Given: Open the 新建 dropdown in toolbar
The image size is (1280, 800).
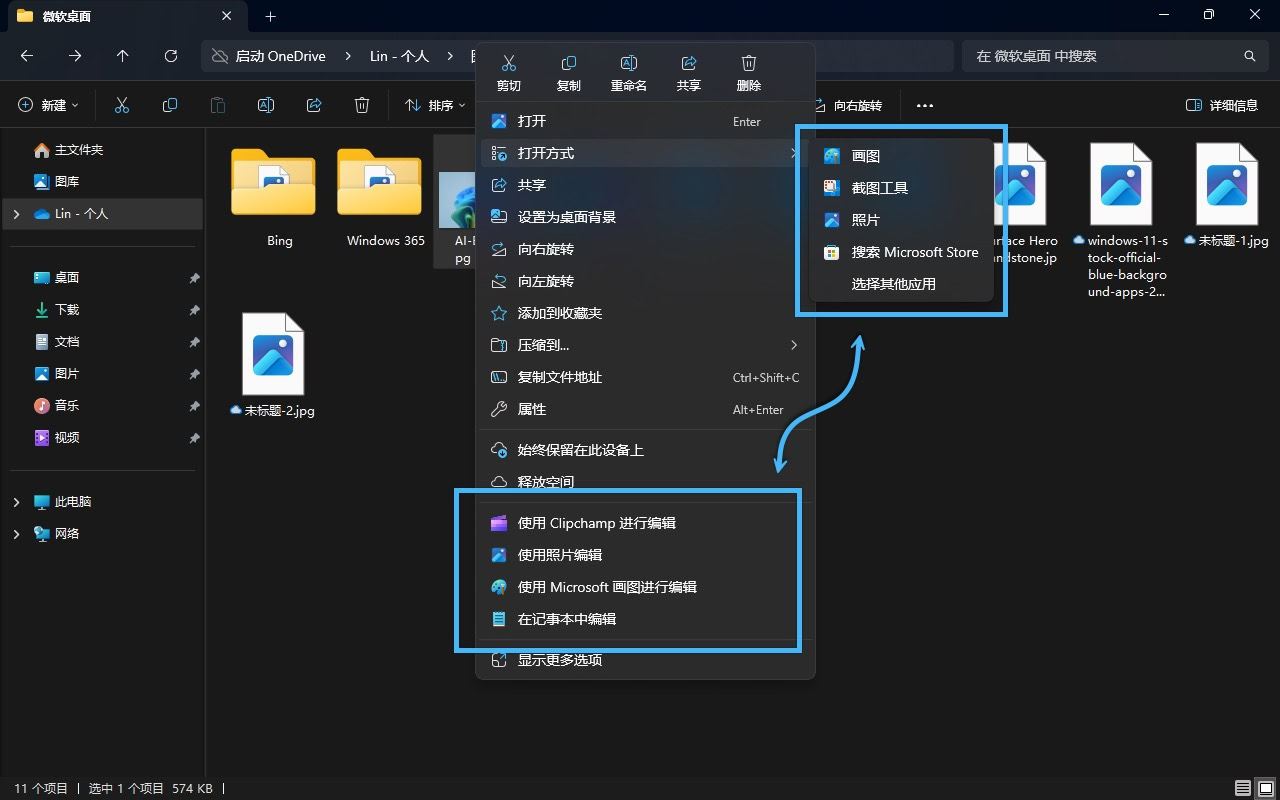Looking at the screenshot, I should [x=48, y=105].
